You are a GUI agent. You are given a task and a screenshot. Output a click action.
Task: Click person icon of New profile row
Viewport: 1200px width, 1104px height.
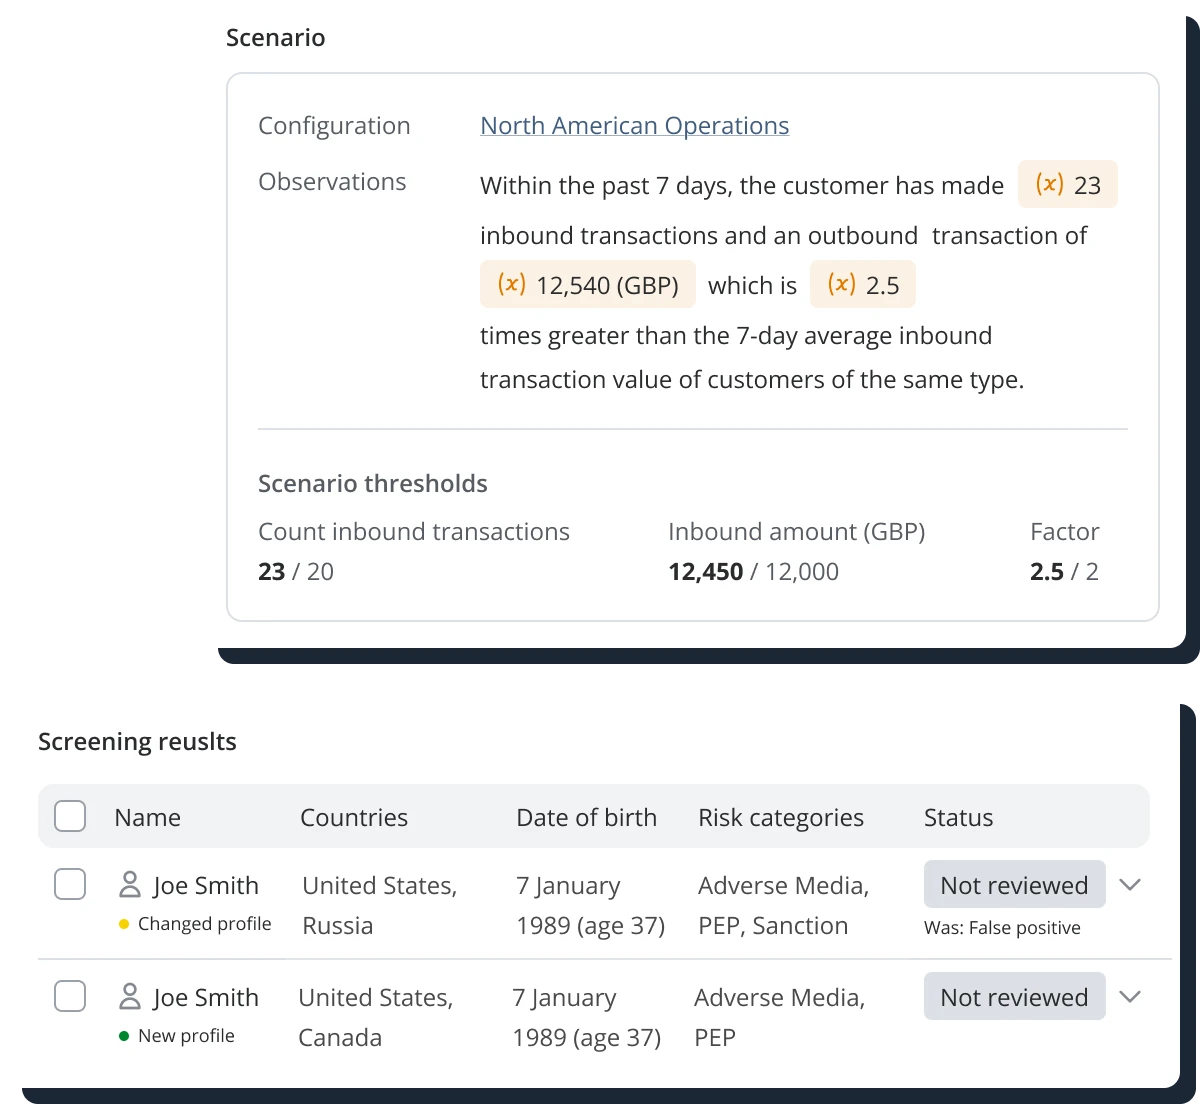pos(130,997)
